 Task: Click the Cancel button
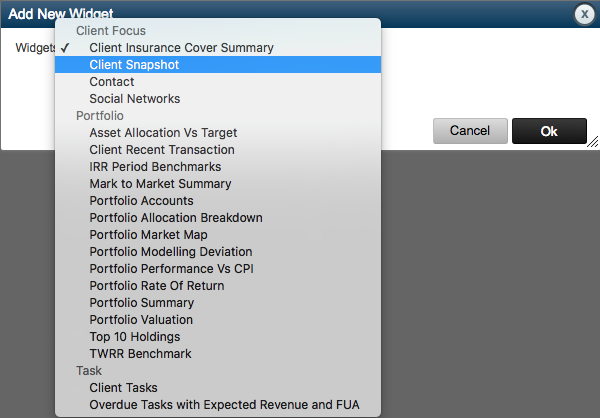(x=470, y=131)
